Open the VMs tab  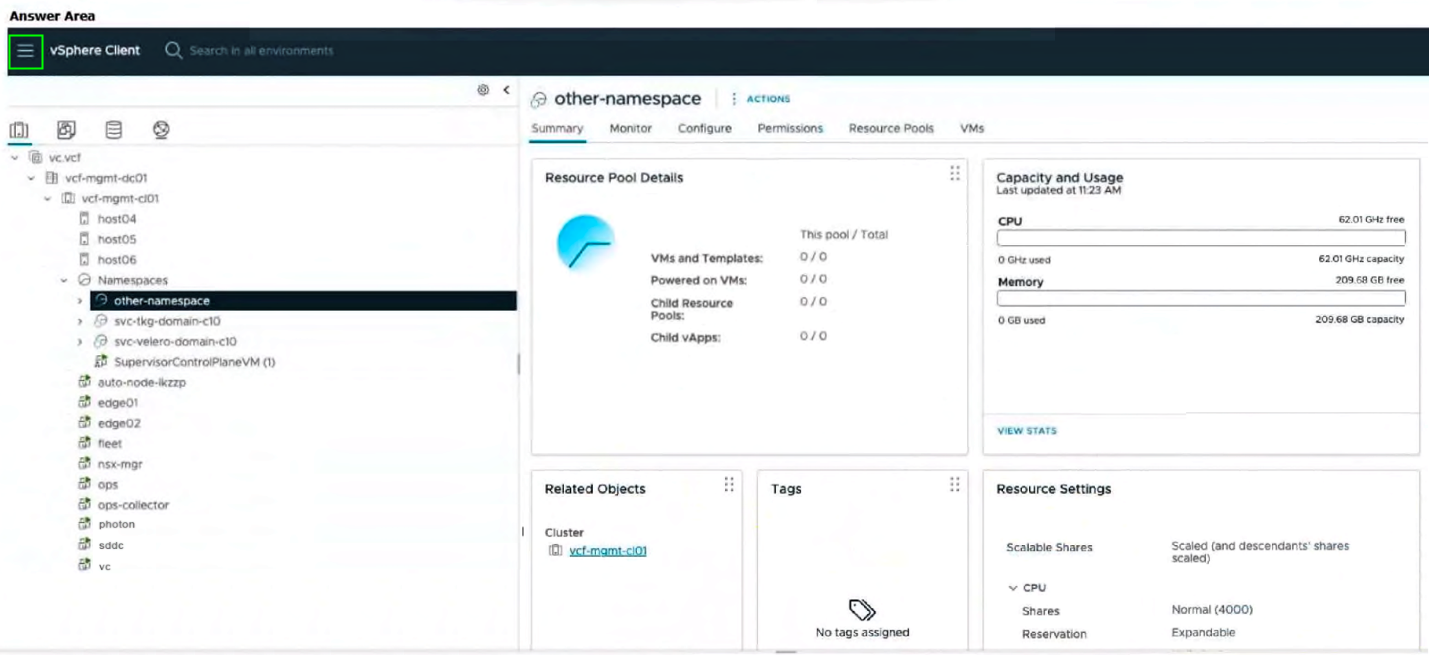pyautogui.click(x=972, y=129)
